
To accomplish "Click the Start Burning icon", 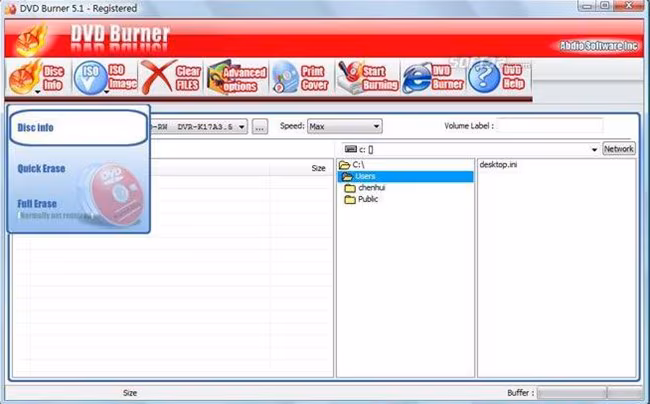I will pos(351,77).
